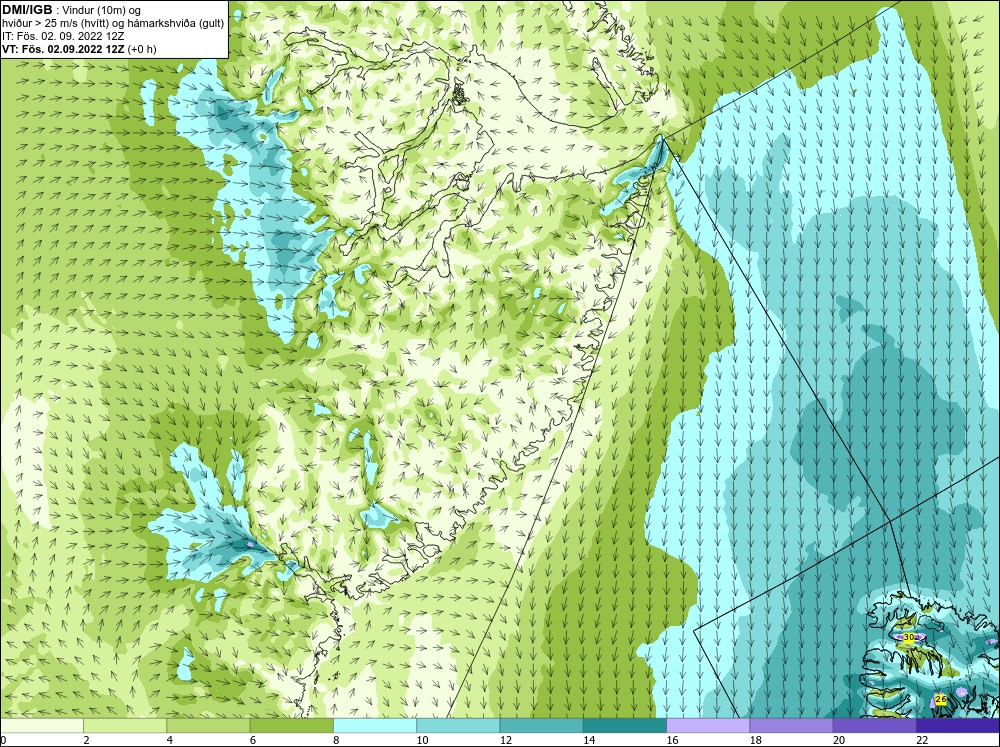Click the legend scale value 16
Viewport: 1000px width, 747px height.
(x=672, y=740)
